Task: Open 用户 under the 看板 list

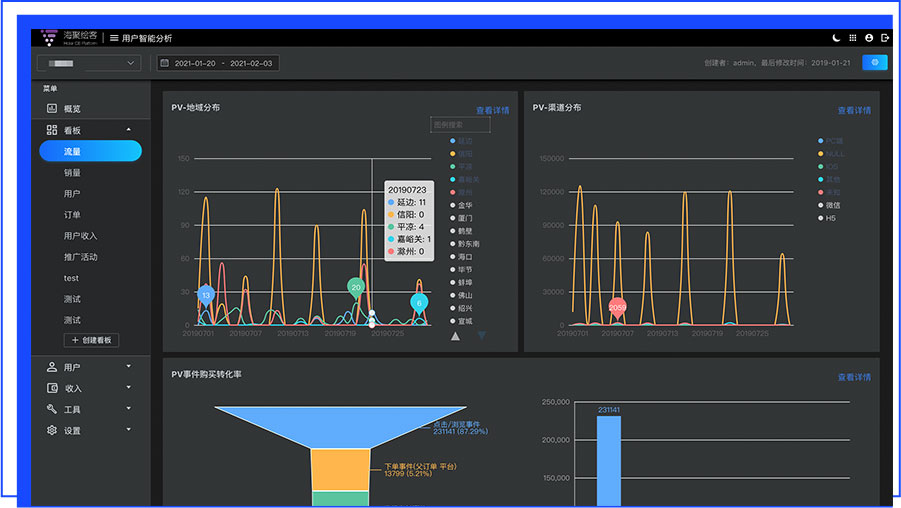Action: (72, 194)
